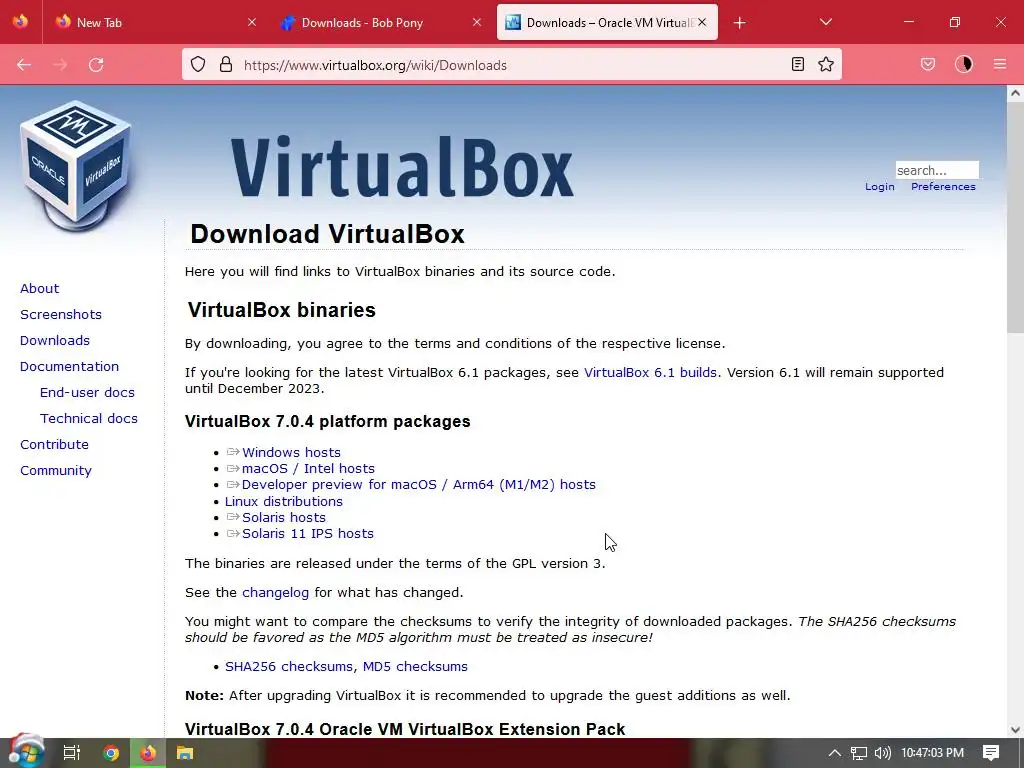Download the Windows hosts package
The image size is (1024, 768).
pyautogui.click(x=291, y=453)
